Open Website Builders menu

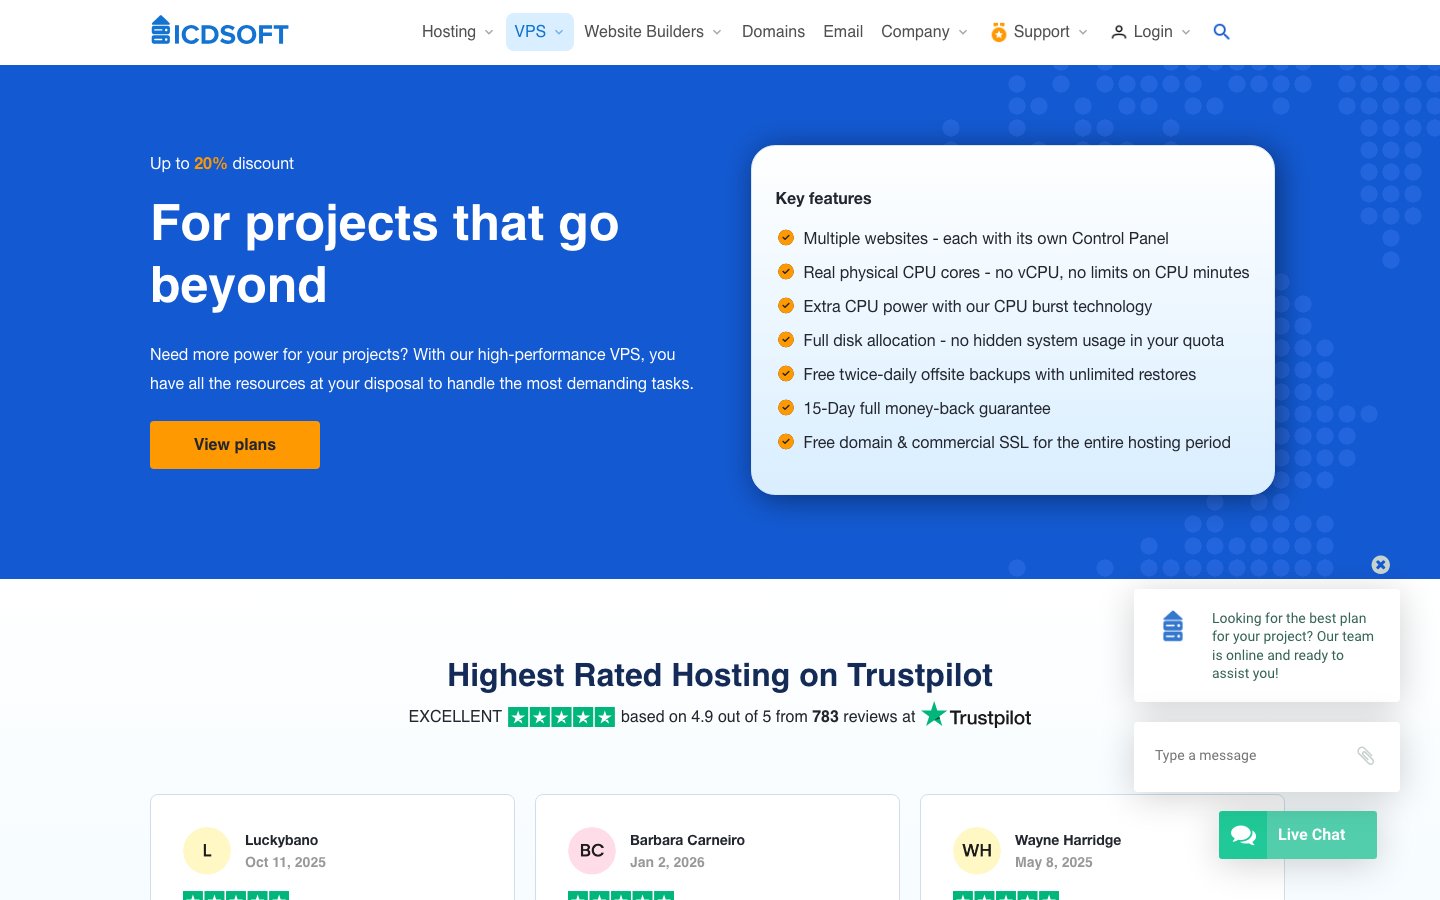click(644, 32)
